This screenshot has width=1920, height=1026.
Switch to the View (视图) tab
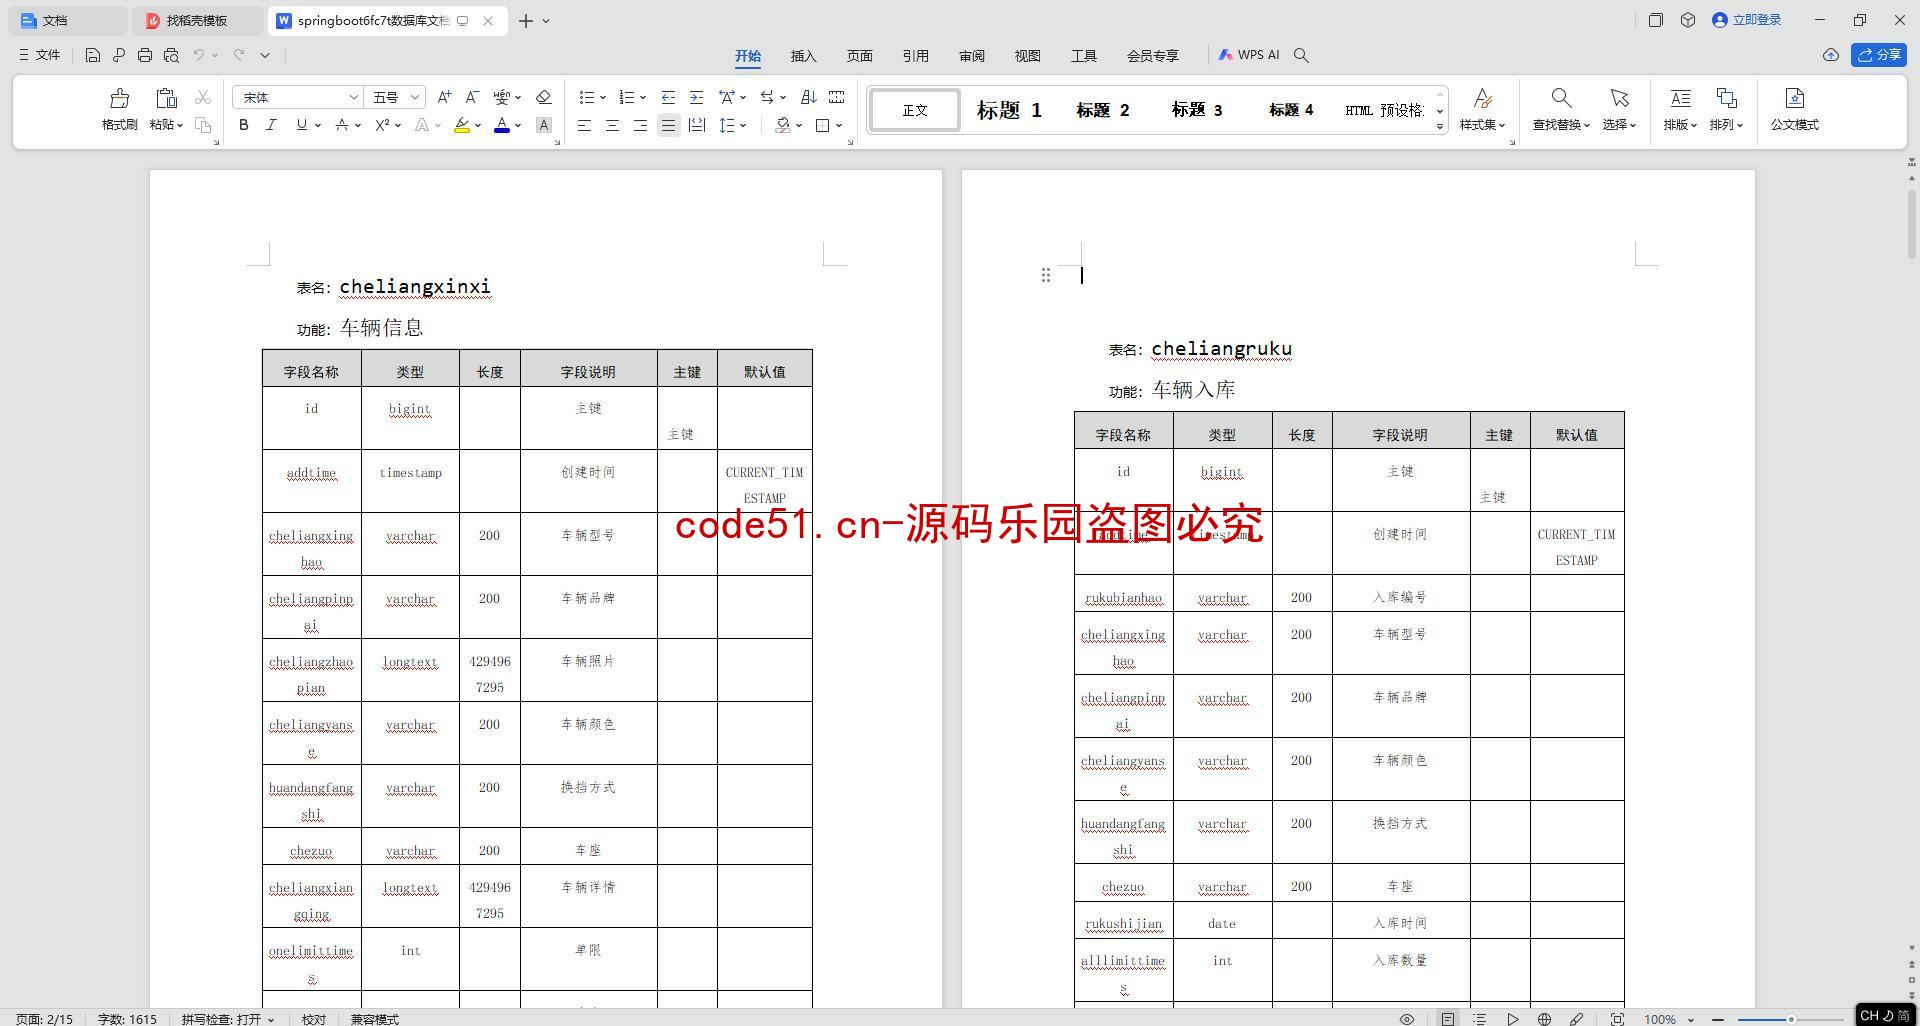tap(1028, 55)
